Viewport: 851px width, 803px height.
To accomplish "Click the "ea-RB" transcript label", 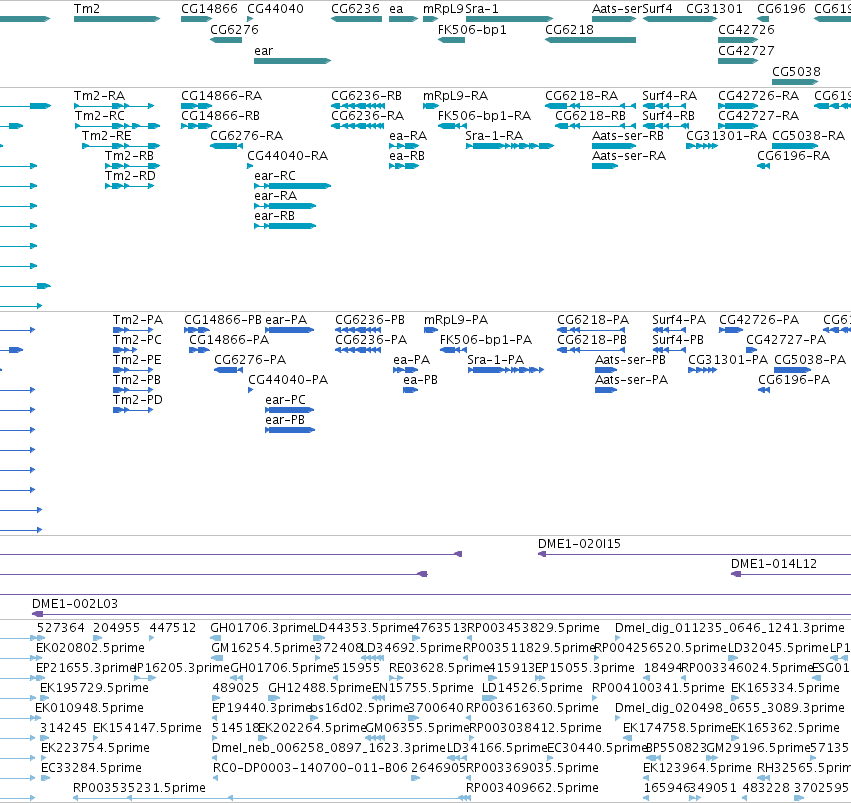I will pyautogui.click(x=407, y=156).
